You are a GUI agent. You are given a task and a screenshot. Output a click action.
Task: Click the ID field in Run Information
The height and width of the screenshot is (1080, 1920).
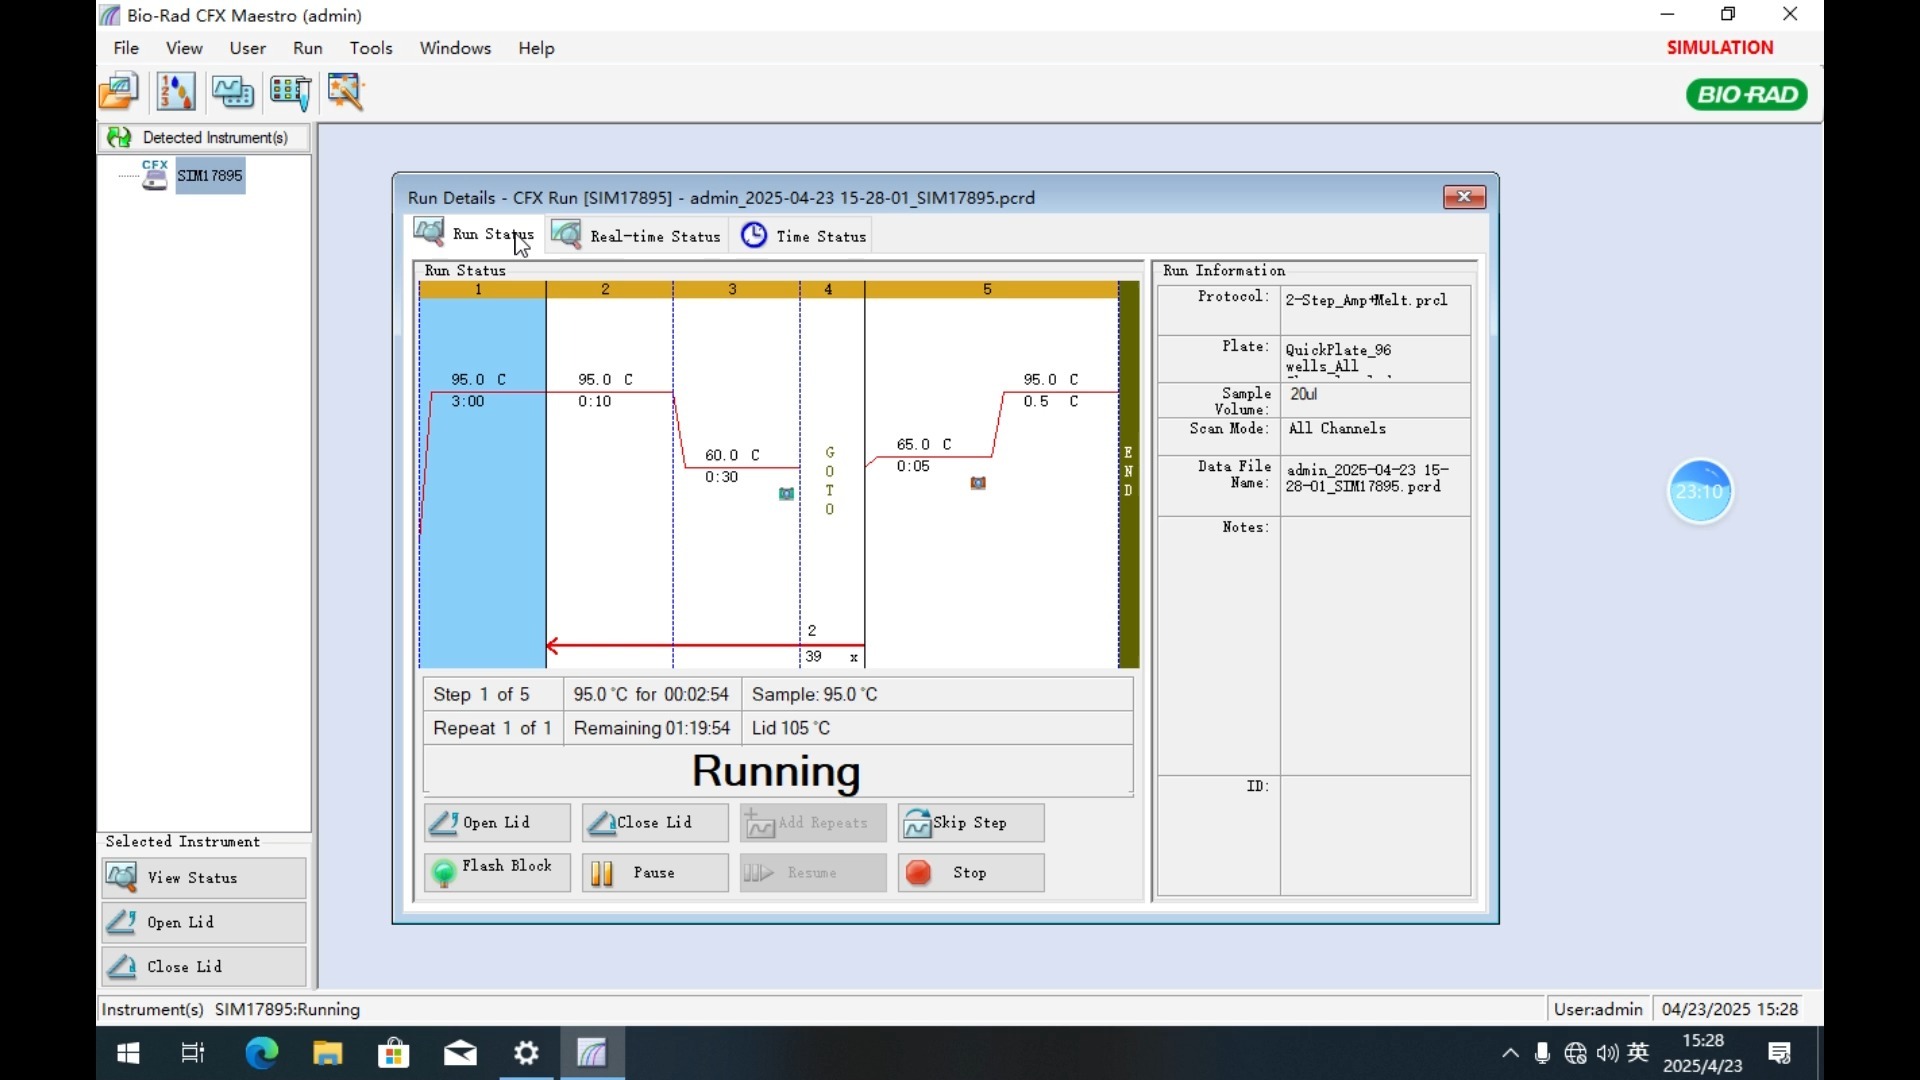pos(1375,834)
